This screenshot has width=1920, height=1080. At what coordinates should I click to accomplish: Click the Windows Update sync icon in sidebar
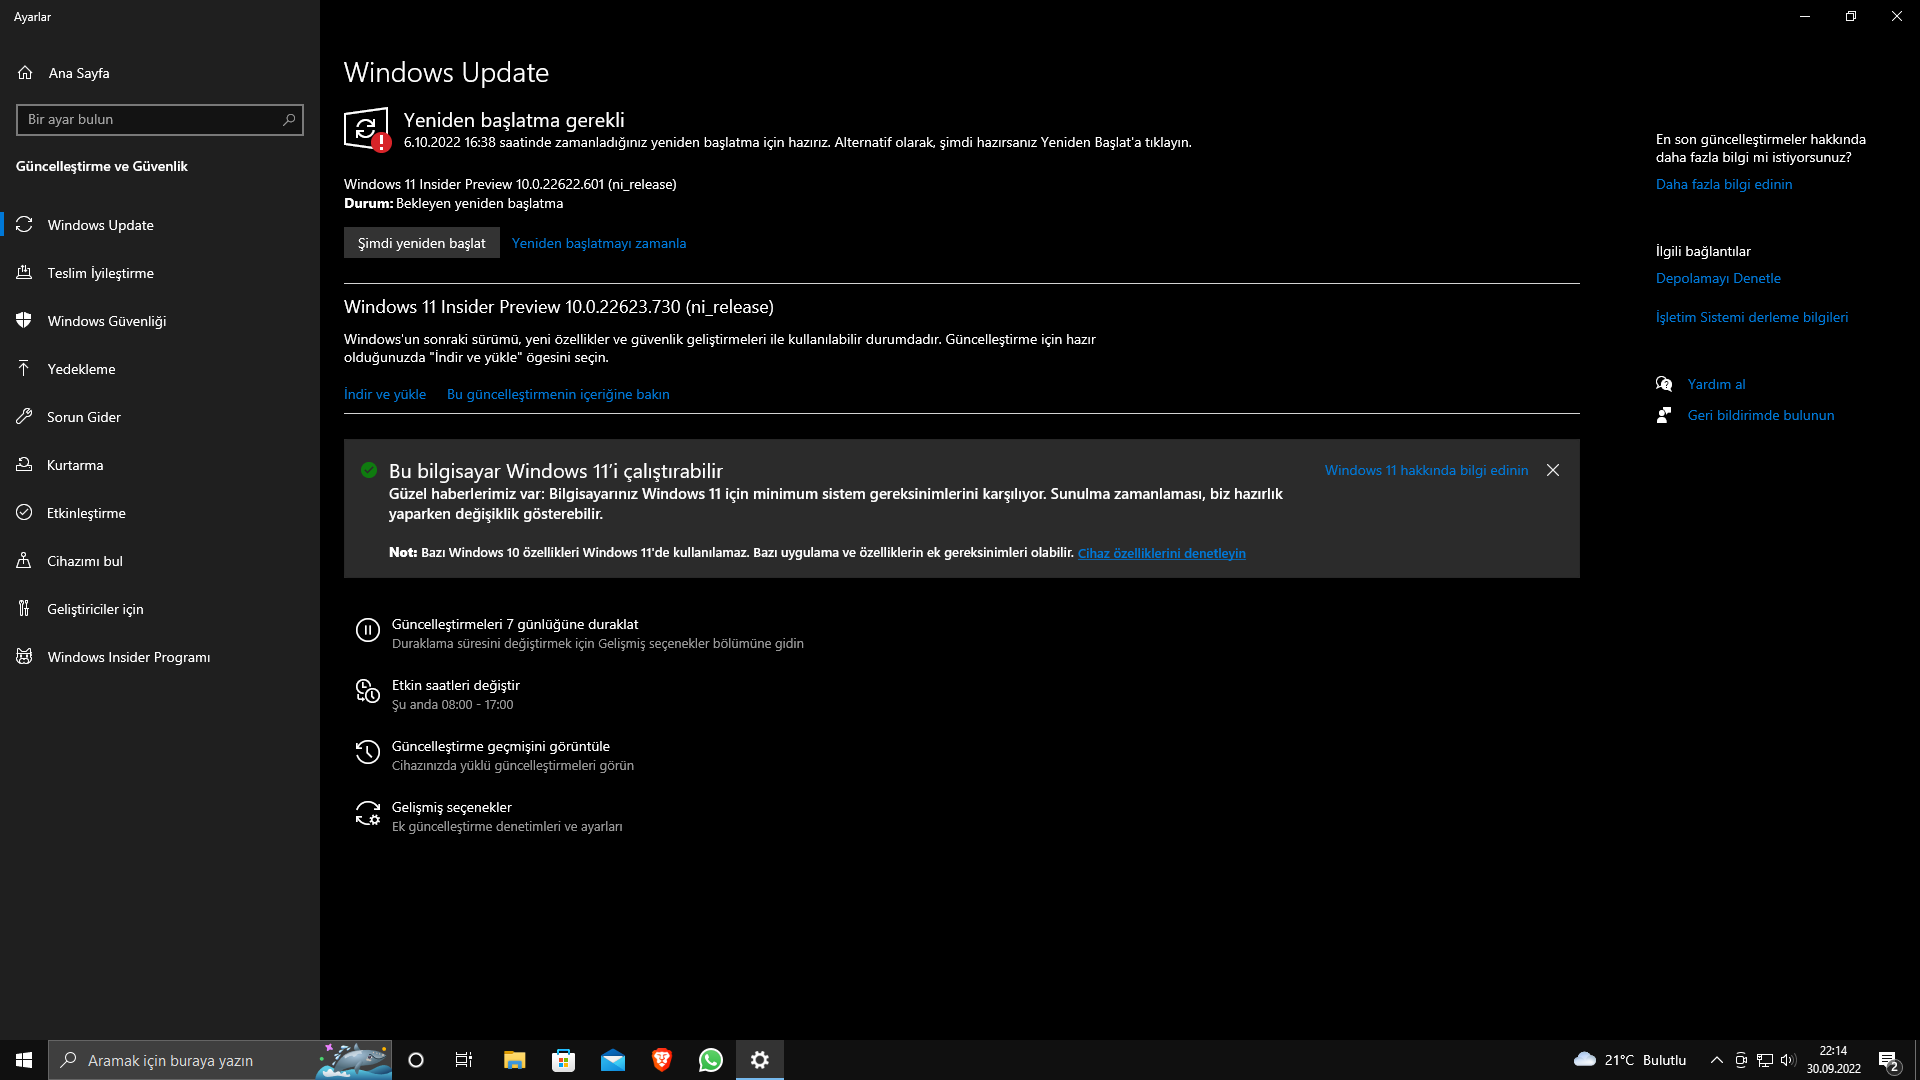(x=24, y=225)
